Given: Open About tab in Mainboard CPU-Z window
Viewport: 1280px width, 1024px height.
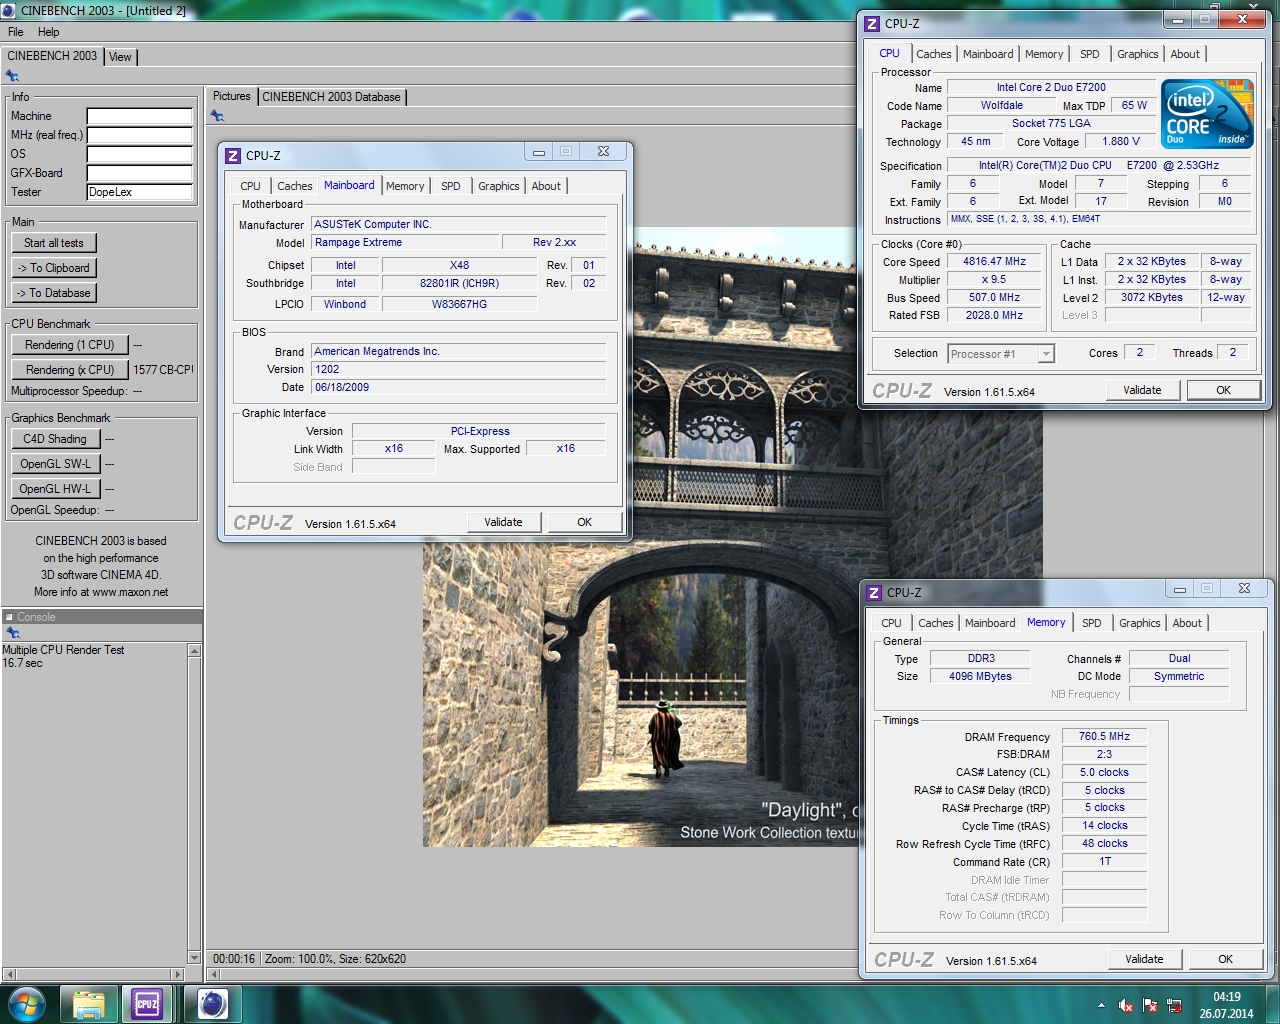Looking at the screenshot, I should pos(546,186).
